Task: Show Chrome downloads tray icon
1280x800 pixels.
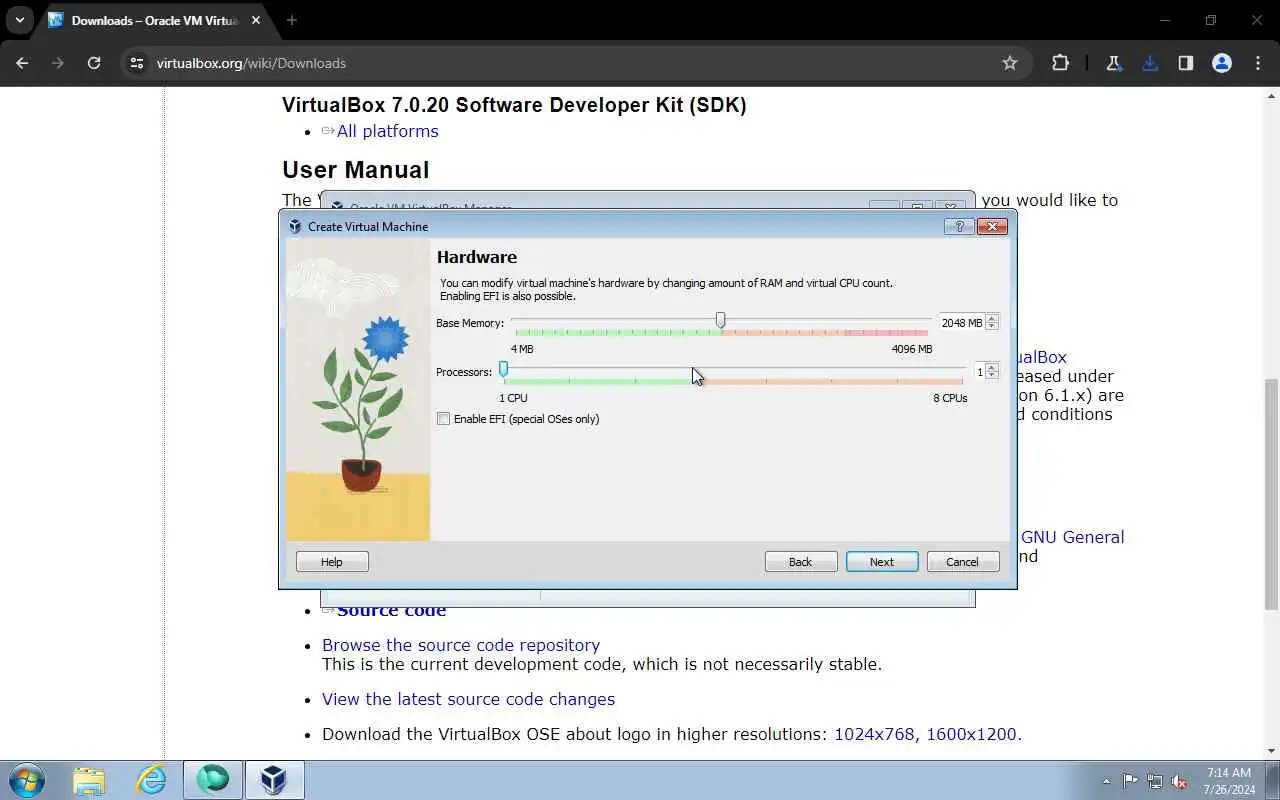Action: 1150,63
